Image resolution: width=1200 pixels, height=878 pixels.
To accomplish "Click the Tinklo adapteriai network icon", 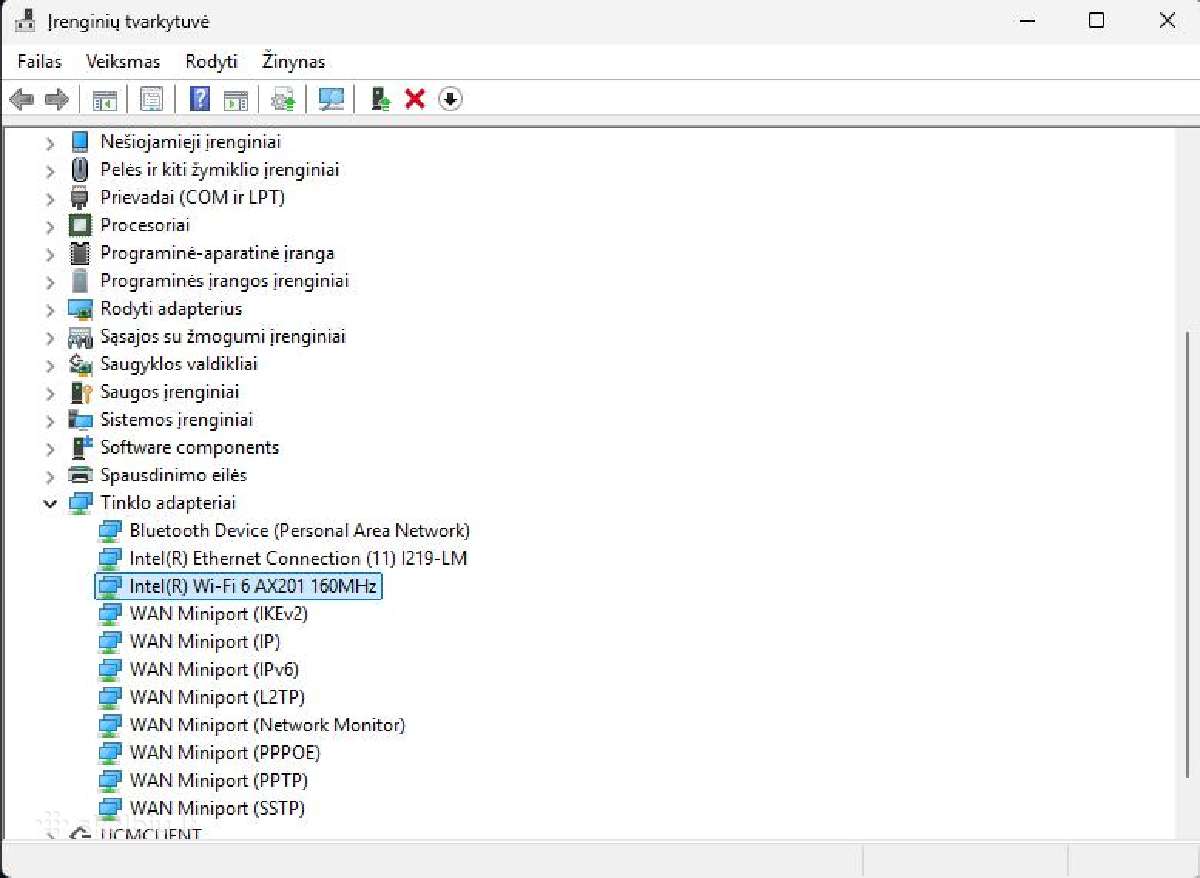I will 80,503.
